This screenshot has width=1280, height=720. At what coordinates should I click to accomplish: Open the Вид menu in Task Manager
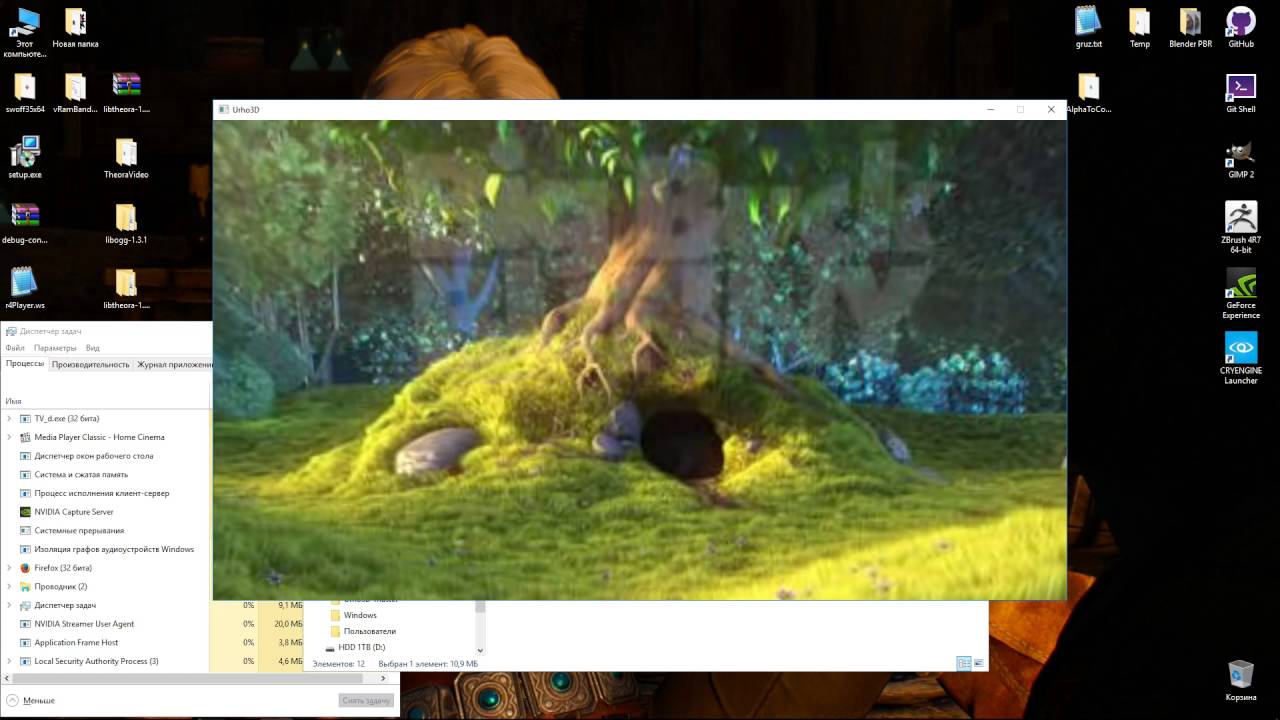[x=92, y=348]
